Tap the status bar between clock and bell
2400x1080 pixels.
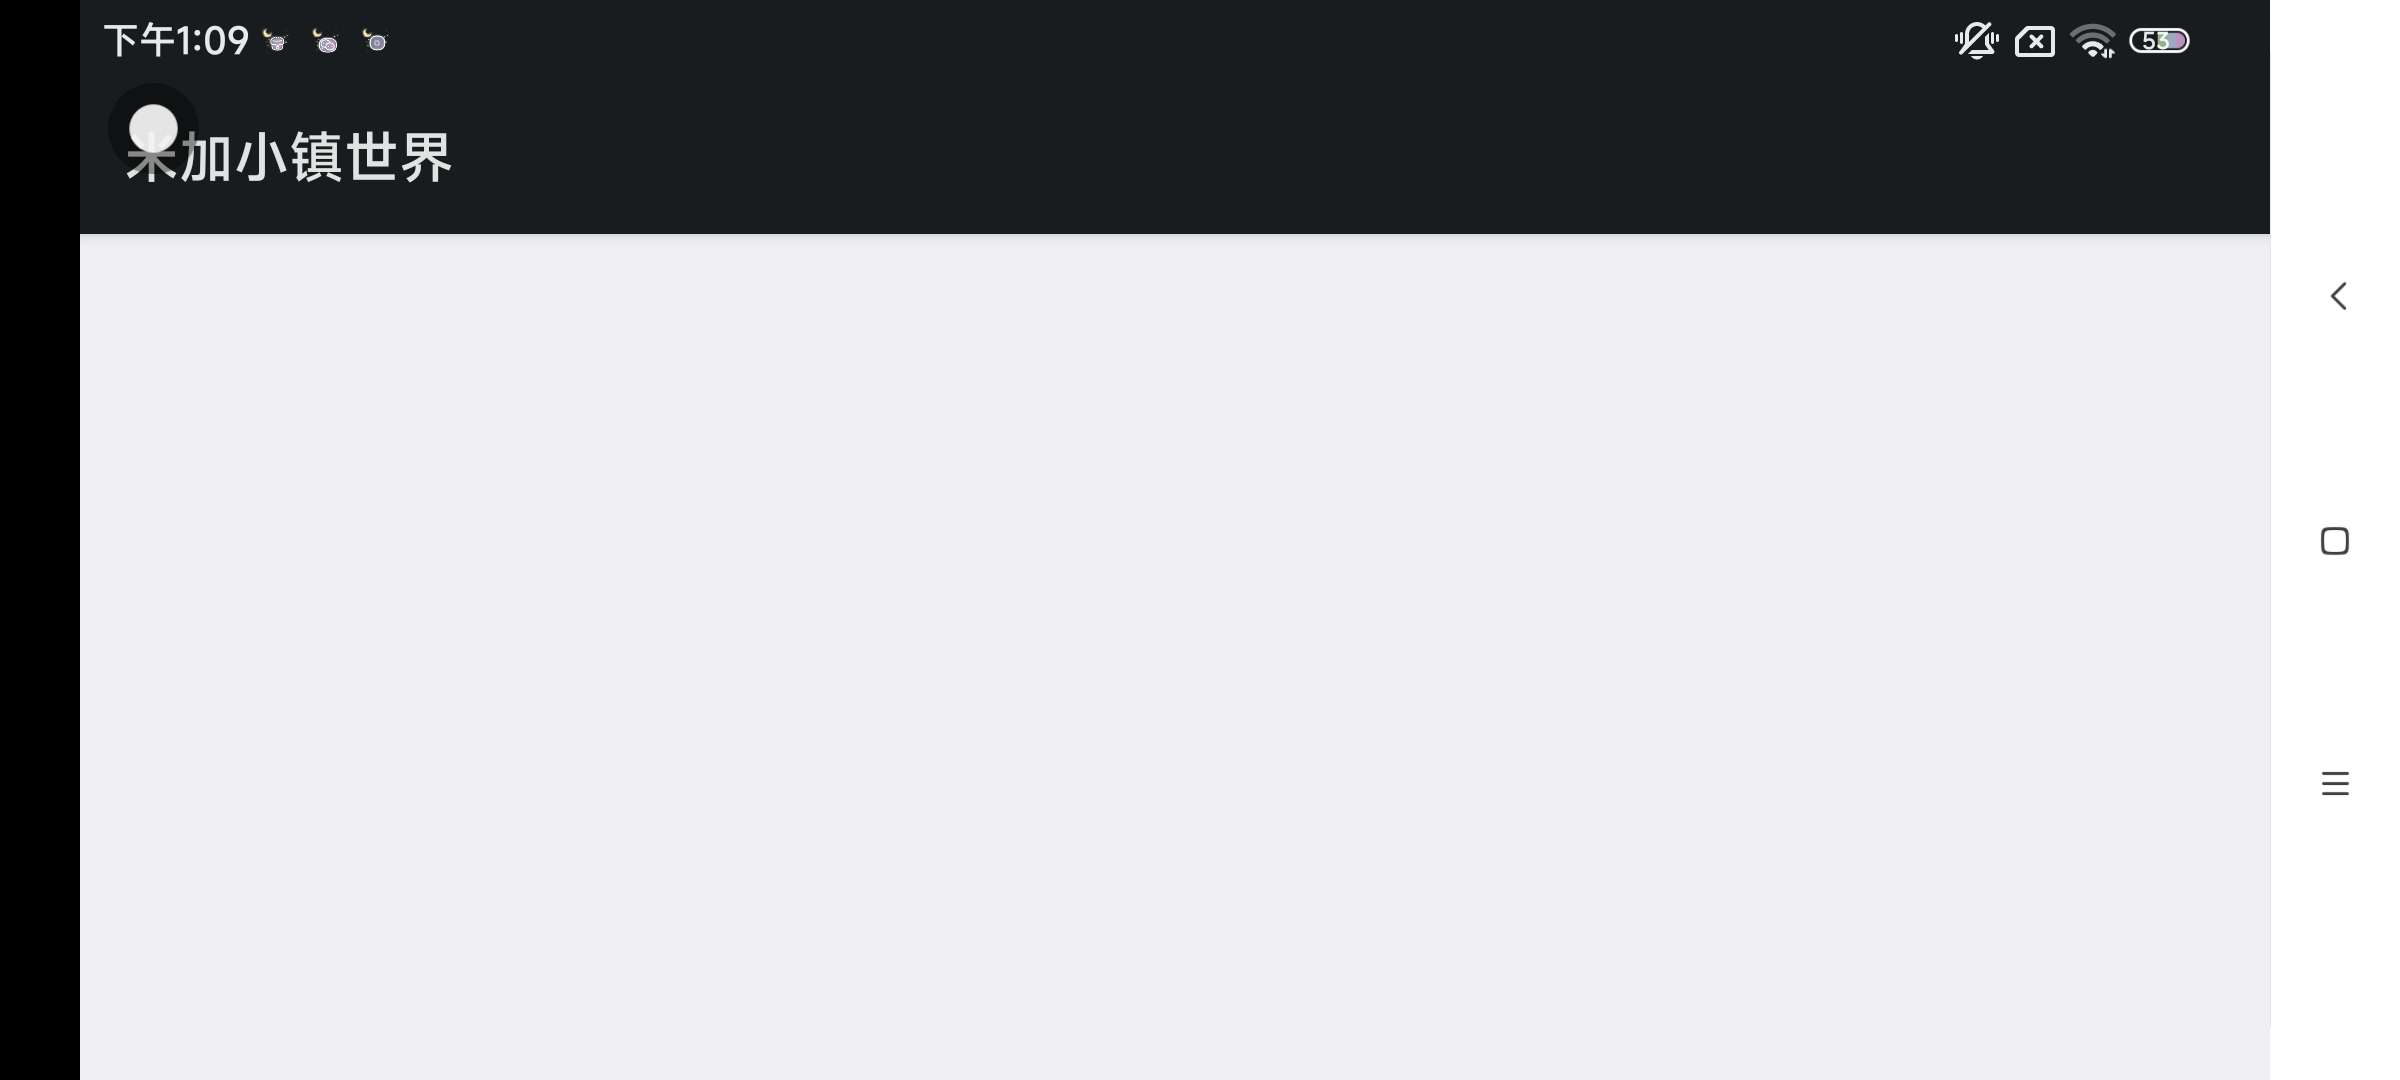click(x=1170, y=41)
